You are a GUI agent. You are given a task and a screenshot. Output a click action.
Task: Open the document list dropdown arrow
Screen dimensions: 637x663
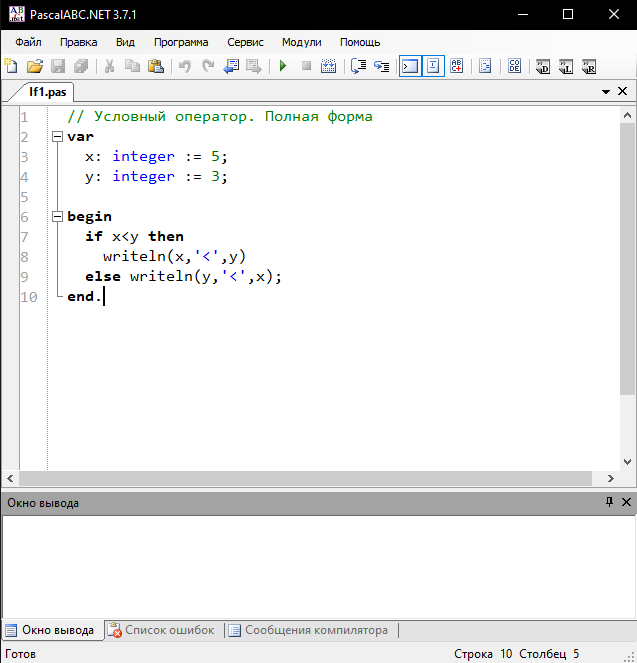tap(606, 91)
